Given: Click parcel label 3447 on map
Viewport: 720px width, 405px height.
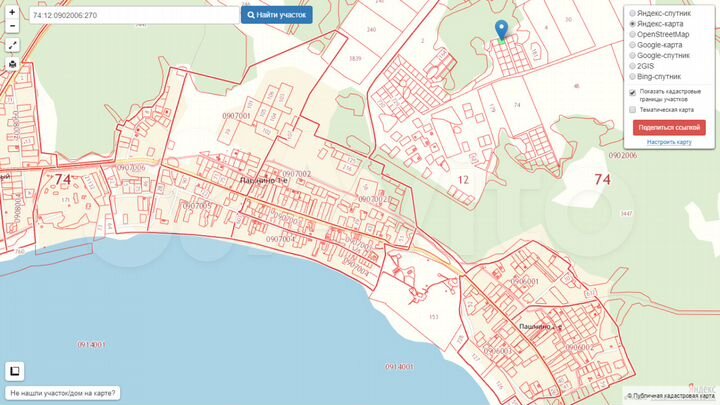Looking at the screenshot, I should pyautogui.click(x=626, y=214).
